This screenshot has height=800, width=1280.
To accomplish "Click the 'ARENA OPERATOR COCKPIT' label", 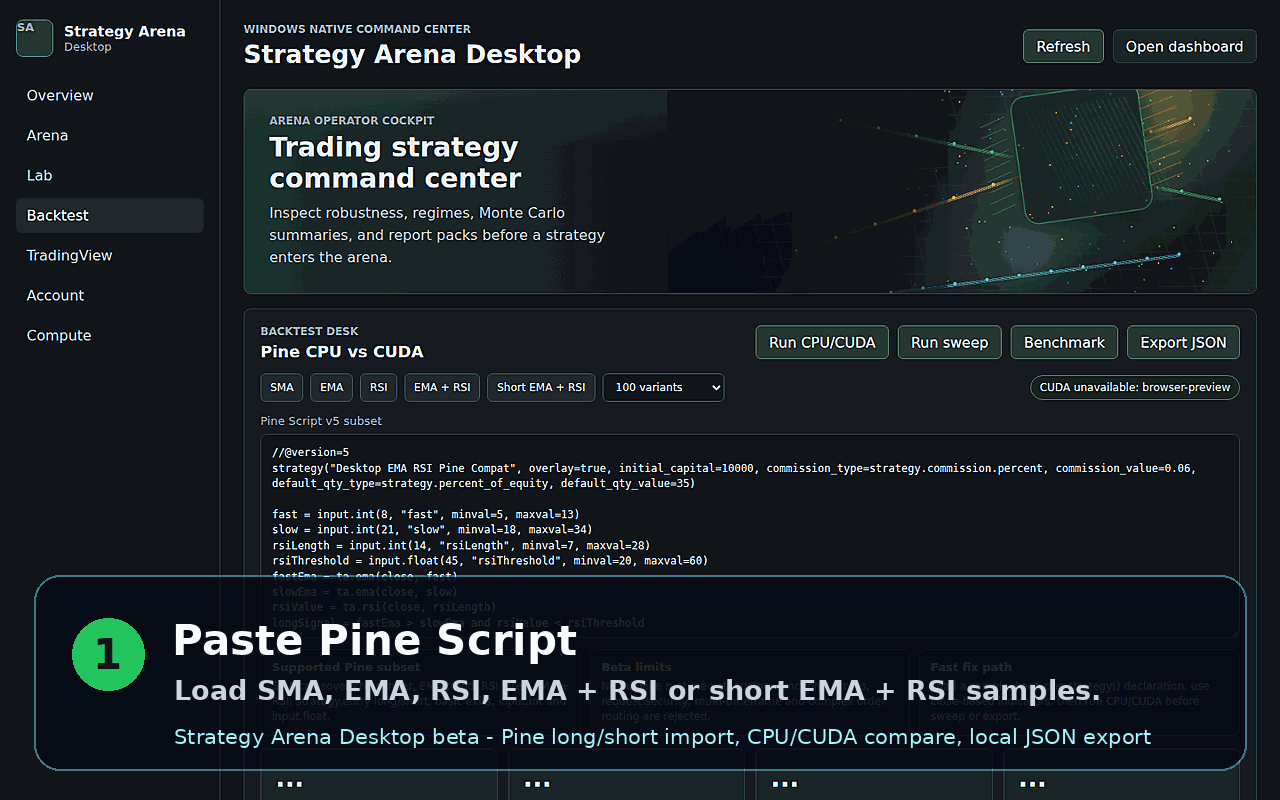I will click(351, 120).
